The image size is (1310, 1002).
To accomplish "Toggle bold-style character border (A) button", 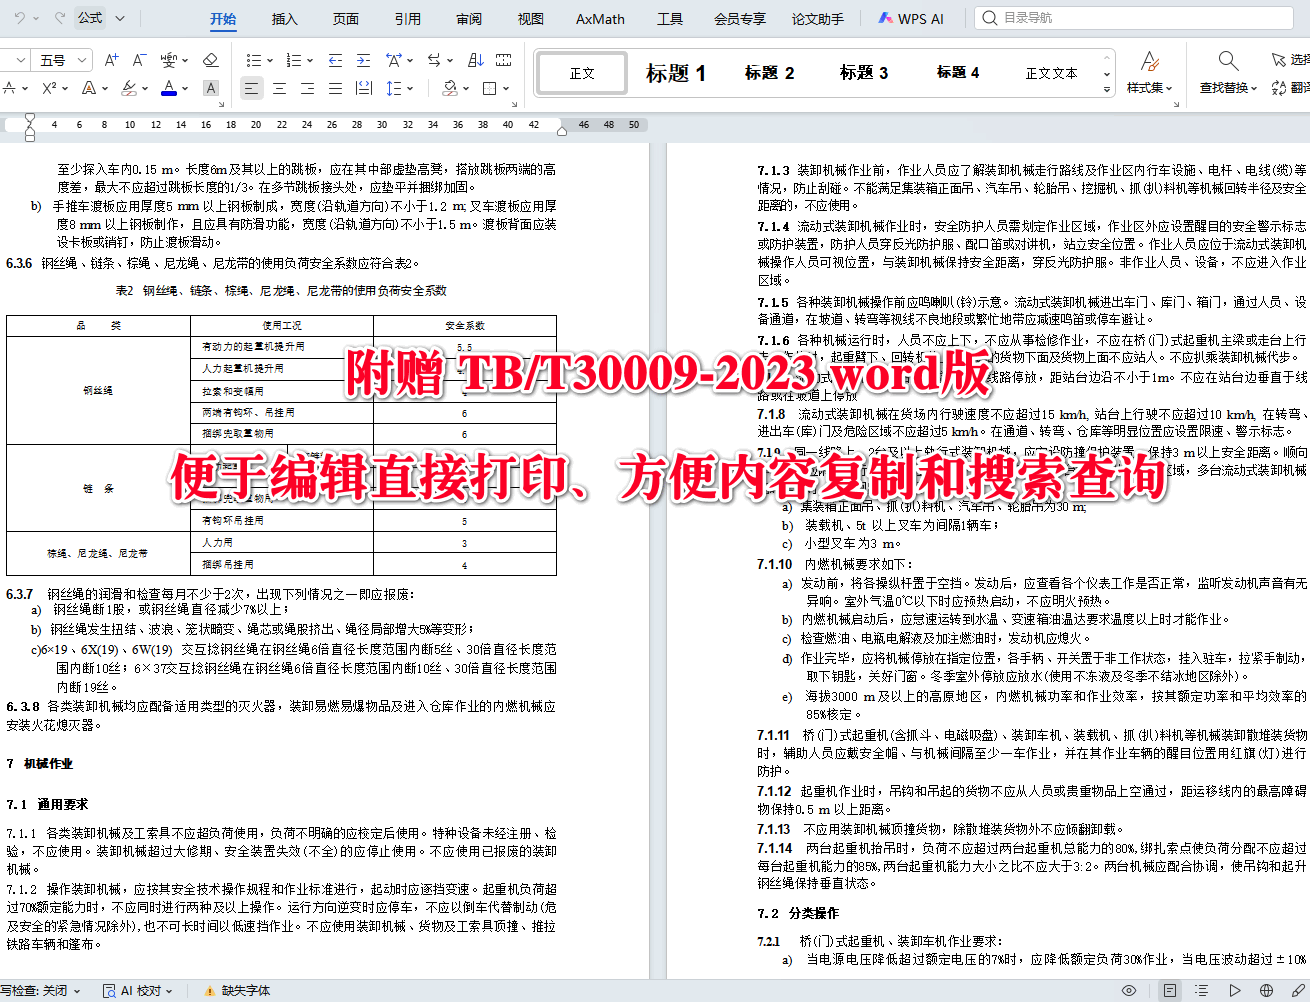I will [211, 88].
